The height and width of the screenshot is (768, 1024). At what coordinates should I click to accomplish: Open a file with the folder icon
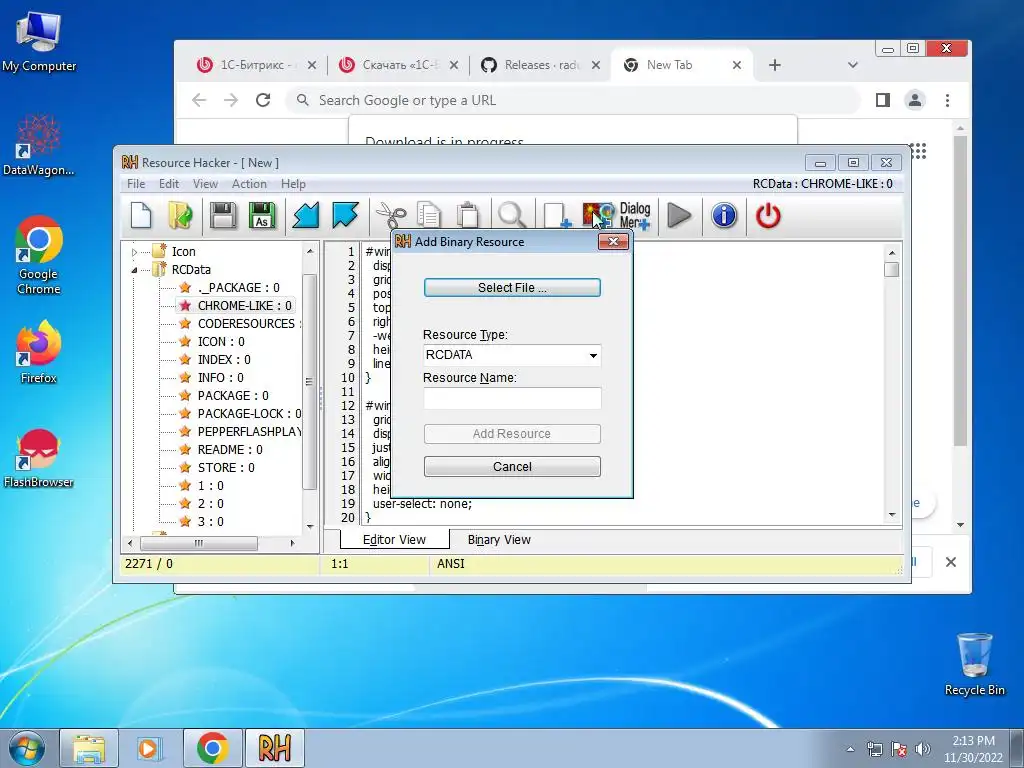pyautogui.click(x=180, y=216)
